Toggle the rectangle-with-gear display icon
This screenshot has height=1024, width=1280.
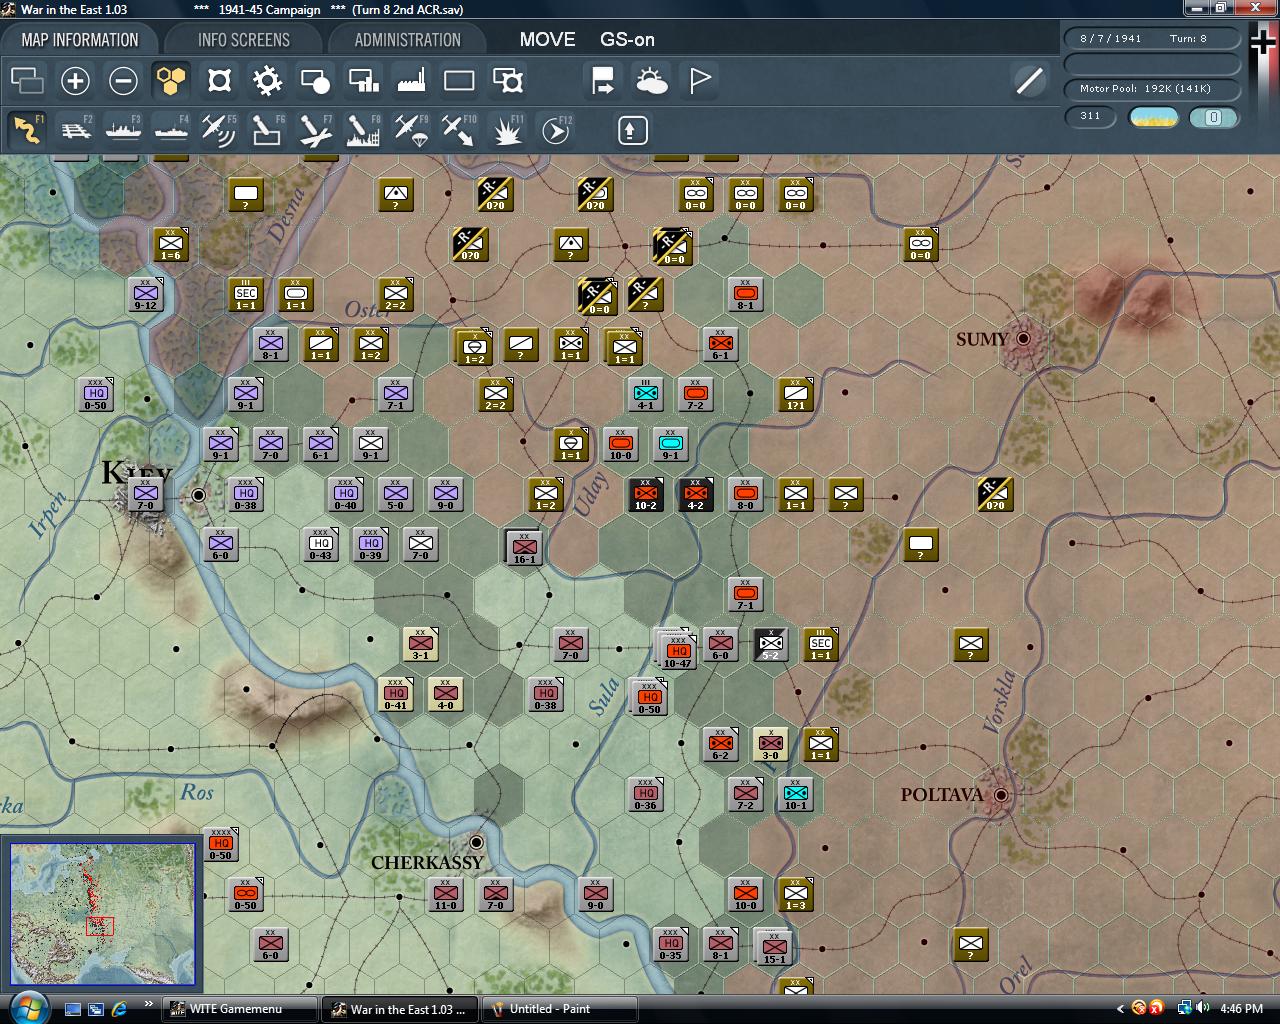(508, 81)
